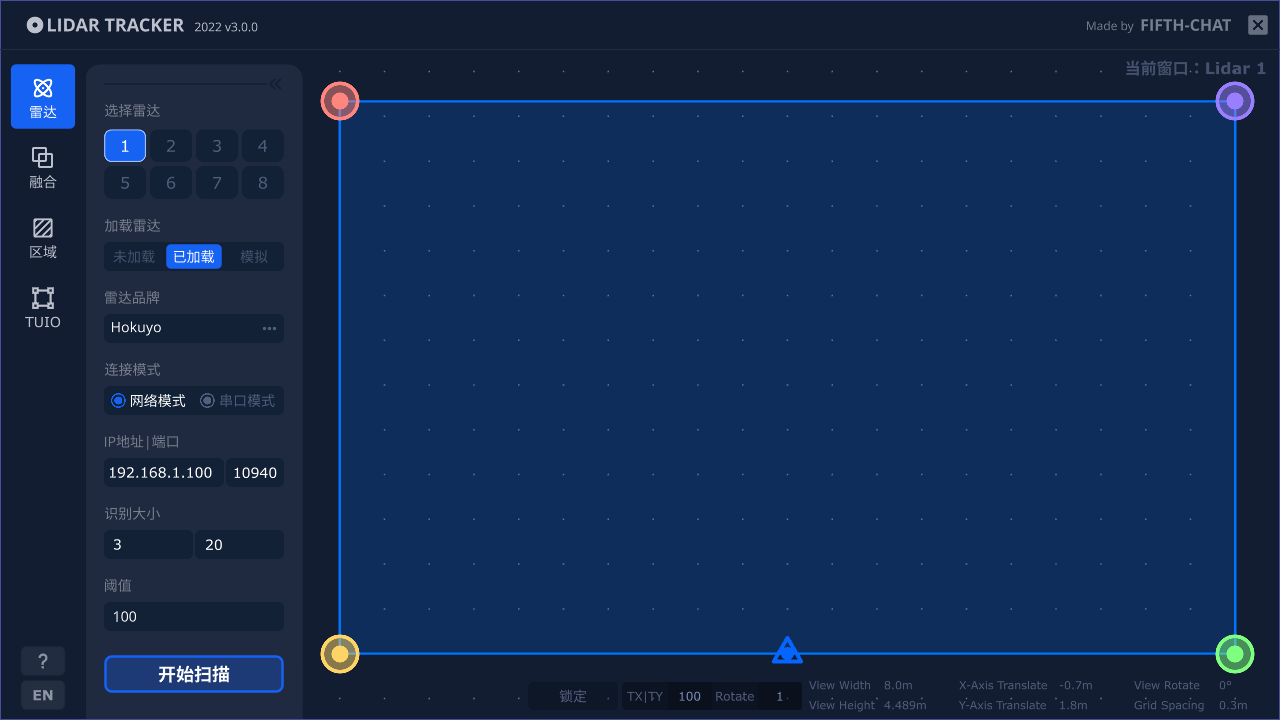Click the IP address input field
The height and width of the screenshot is (720, 1280).
[x=163, y=472]
